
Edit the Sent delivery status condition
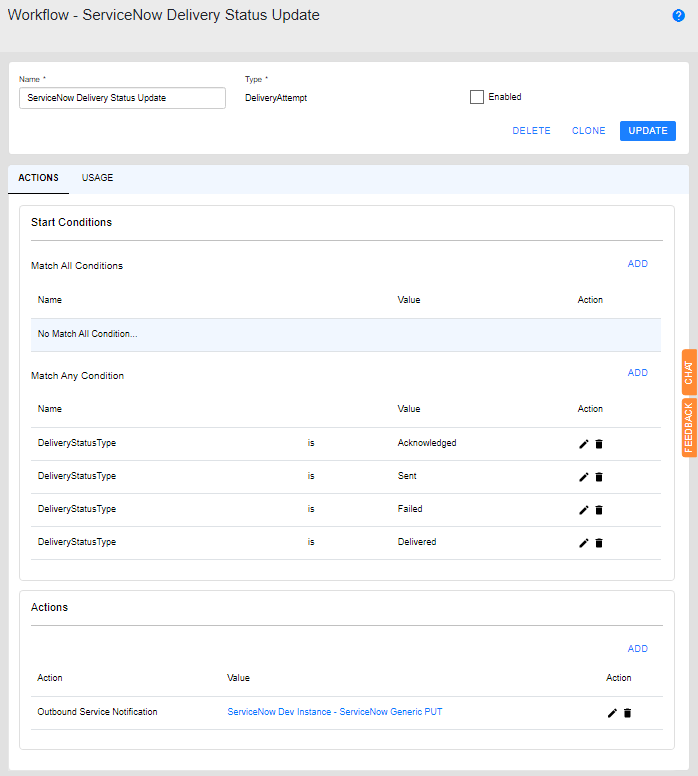click(x=584, y=477)
